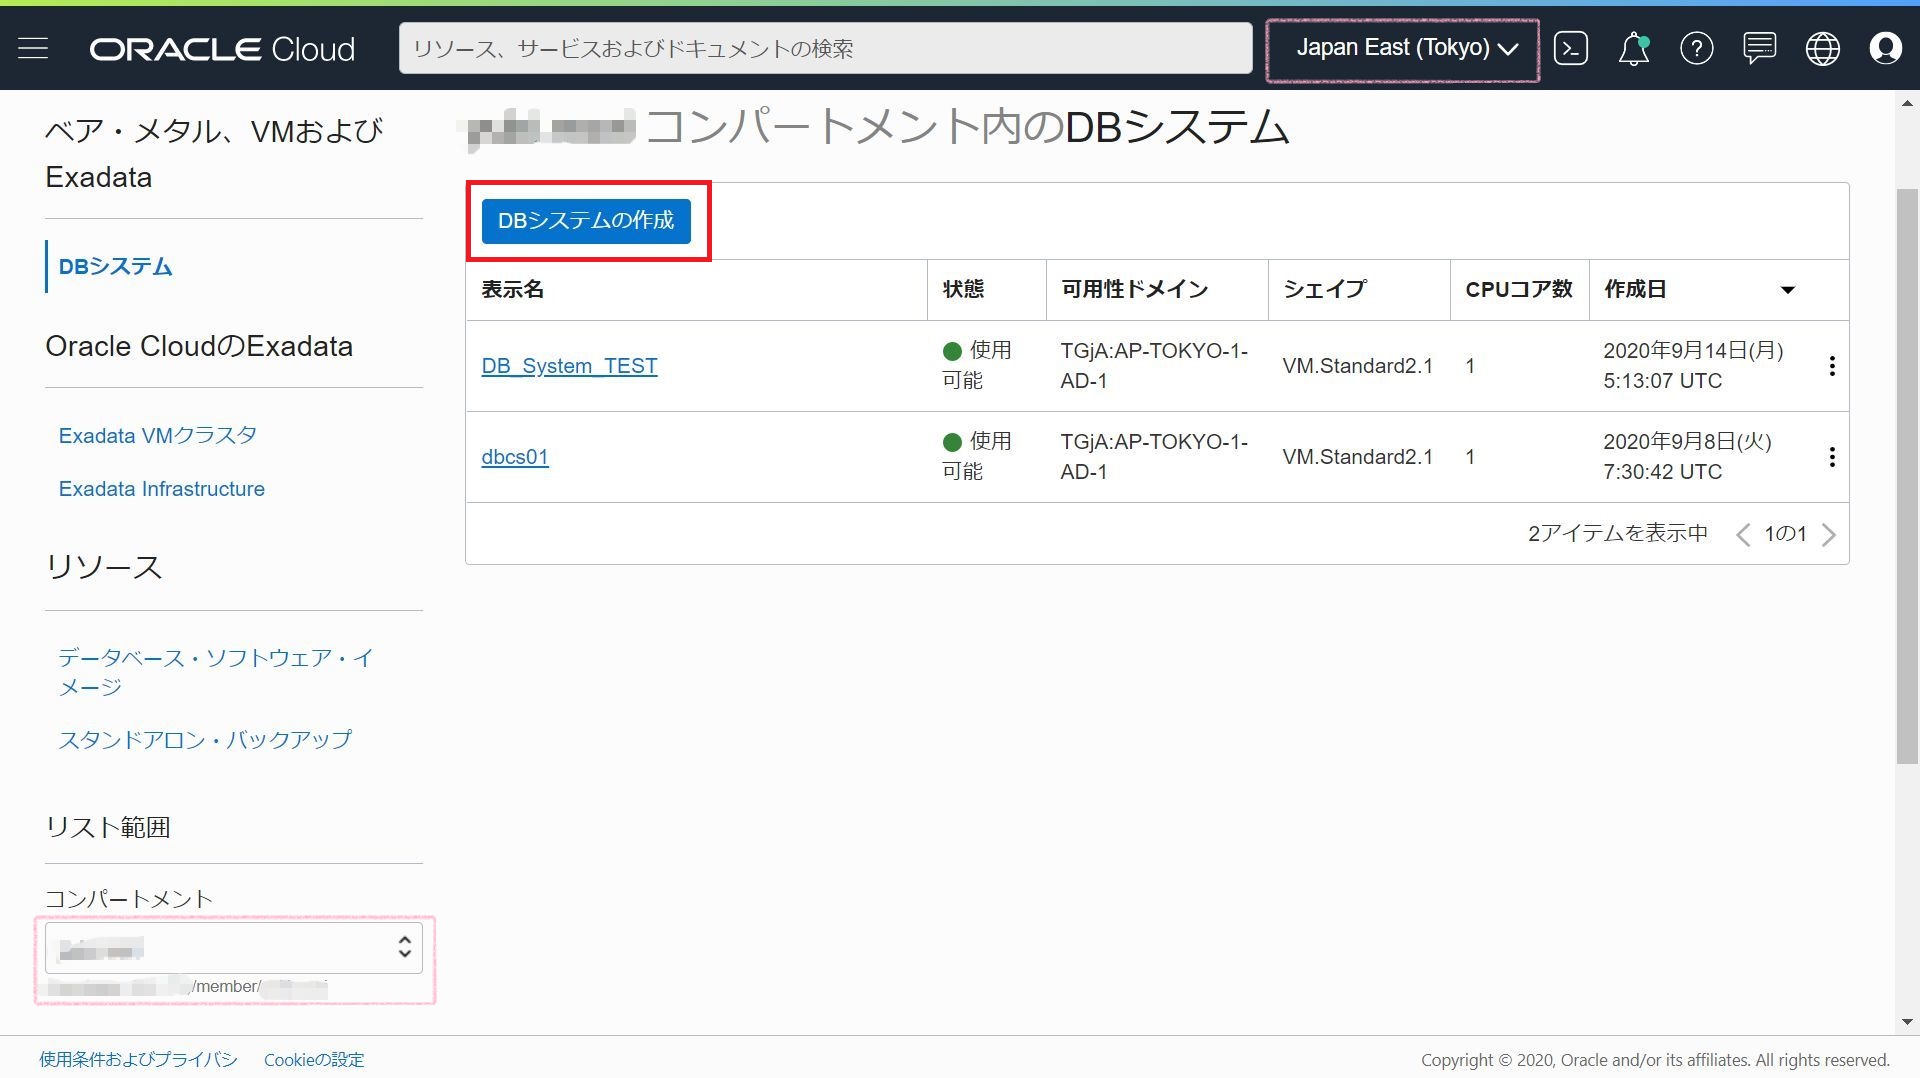Open Exadata VMクラスタ in the sidebar

[157, 434]
